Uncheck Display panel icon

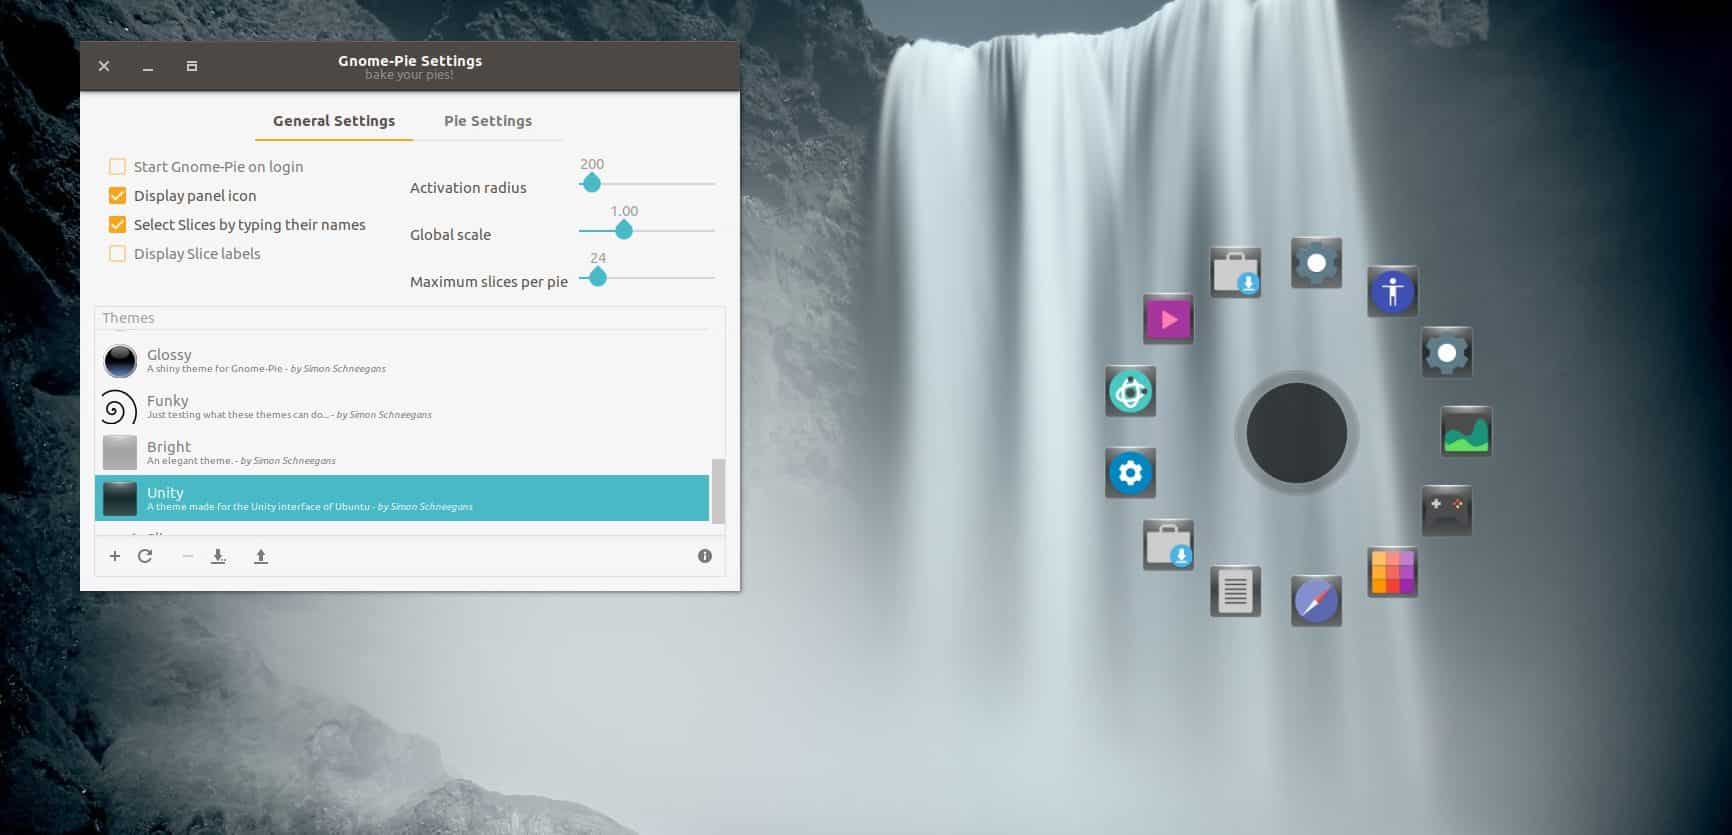(x=117, y=196)
